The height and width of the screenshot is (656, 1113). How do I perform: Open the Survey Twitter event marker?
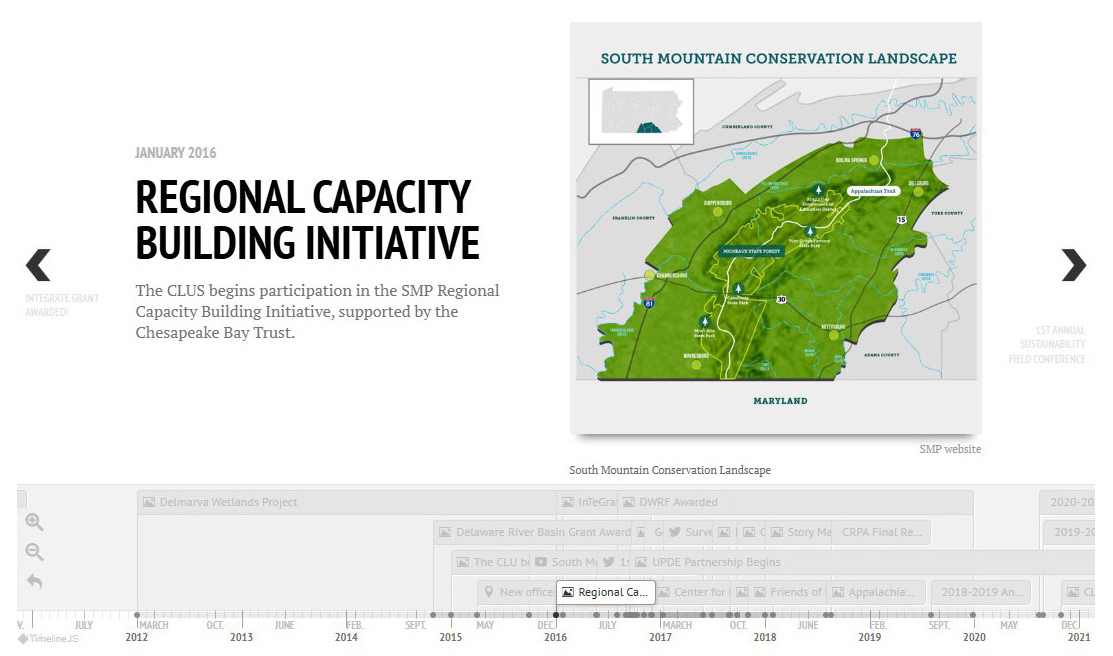[x=690, y=532]
